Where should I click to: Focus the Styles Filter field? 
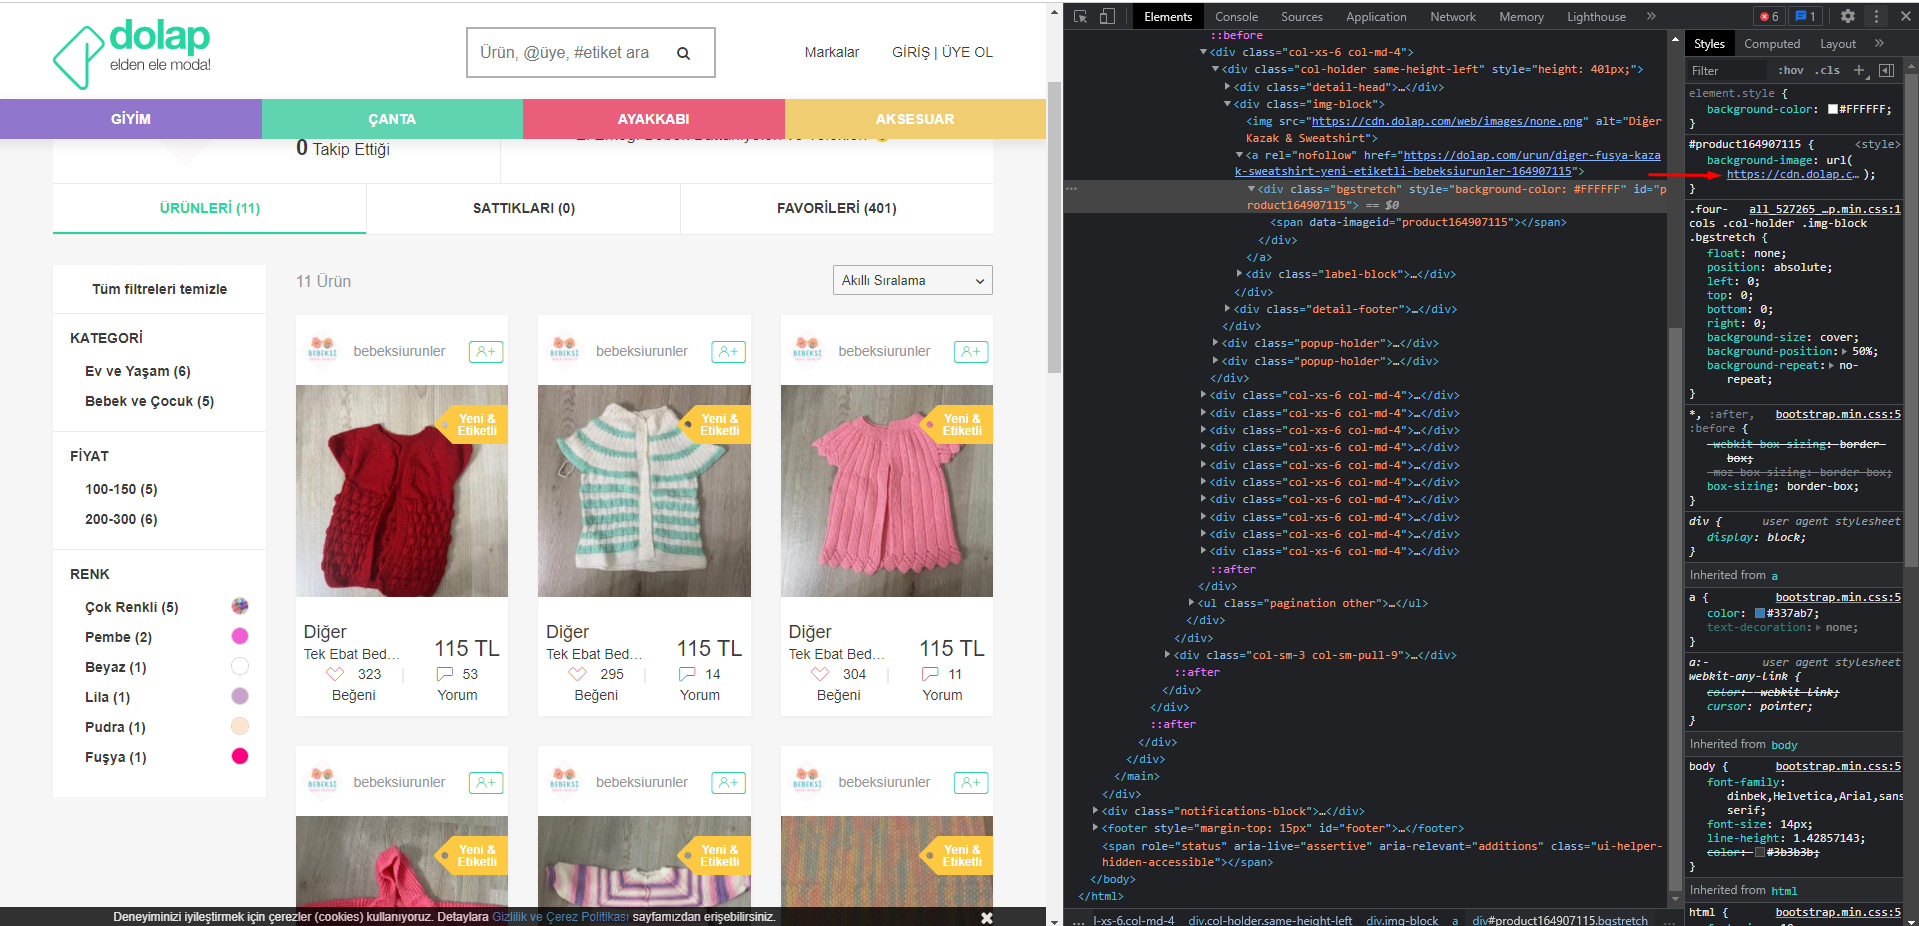(x=1728, y=70)
